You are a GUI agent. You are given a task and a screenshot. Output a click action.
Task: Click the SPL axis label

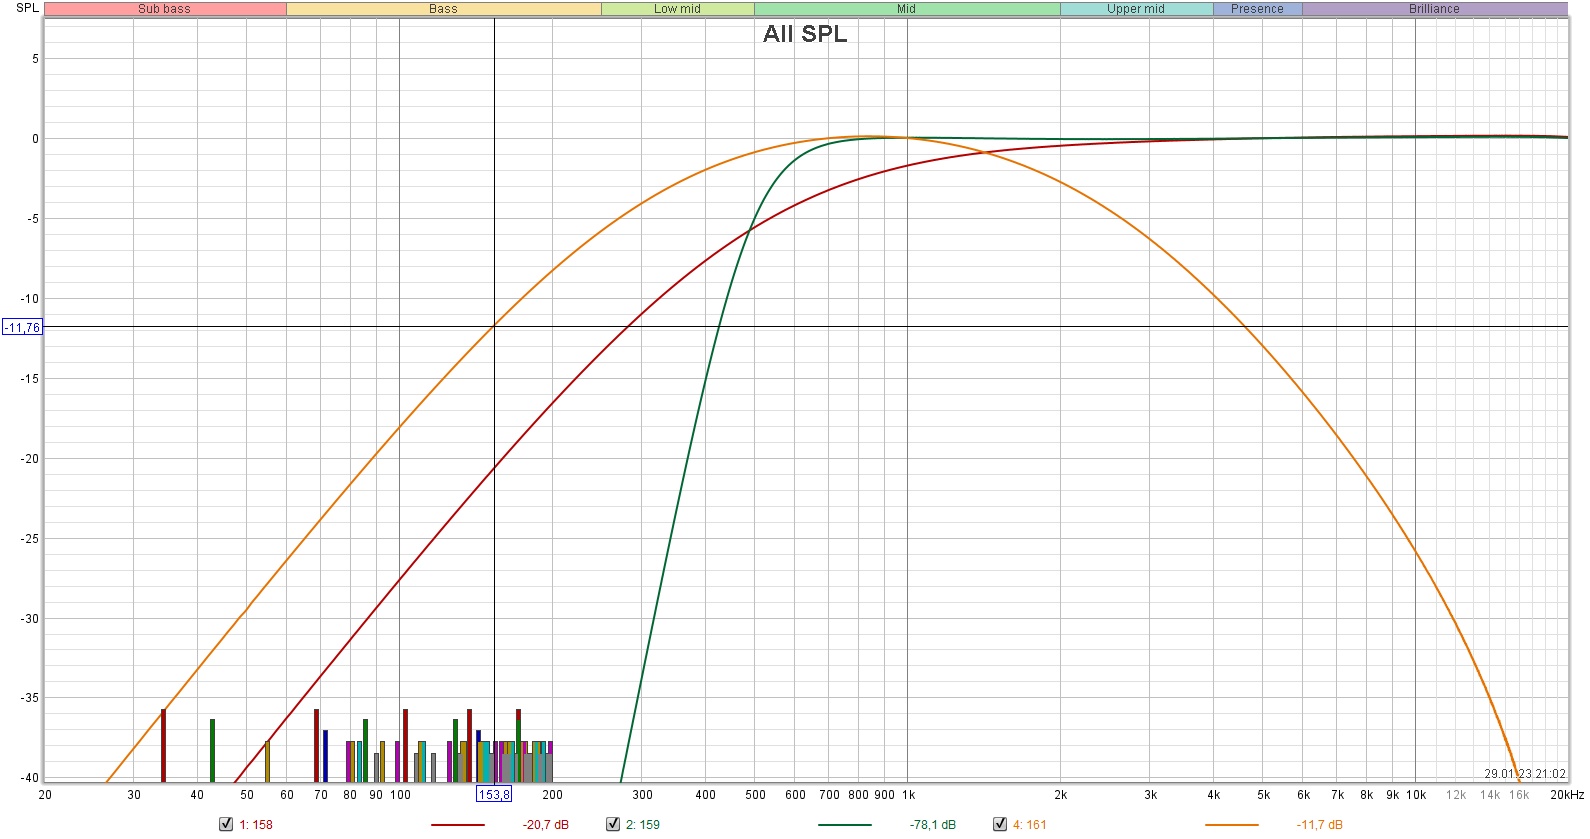(27, 8)
